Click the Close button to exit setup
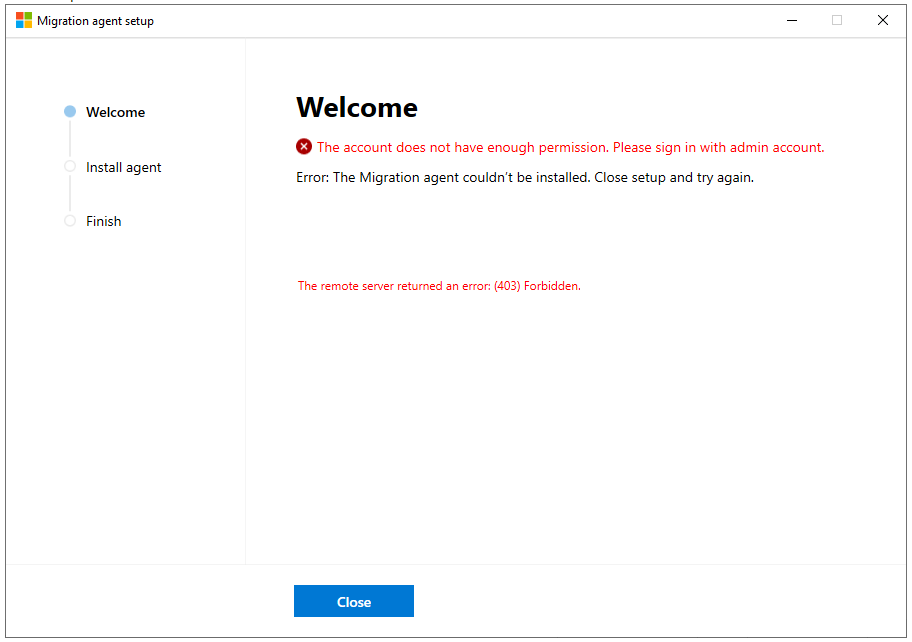Screen dimensions: 912x642 [x=353, y=601]
